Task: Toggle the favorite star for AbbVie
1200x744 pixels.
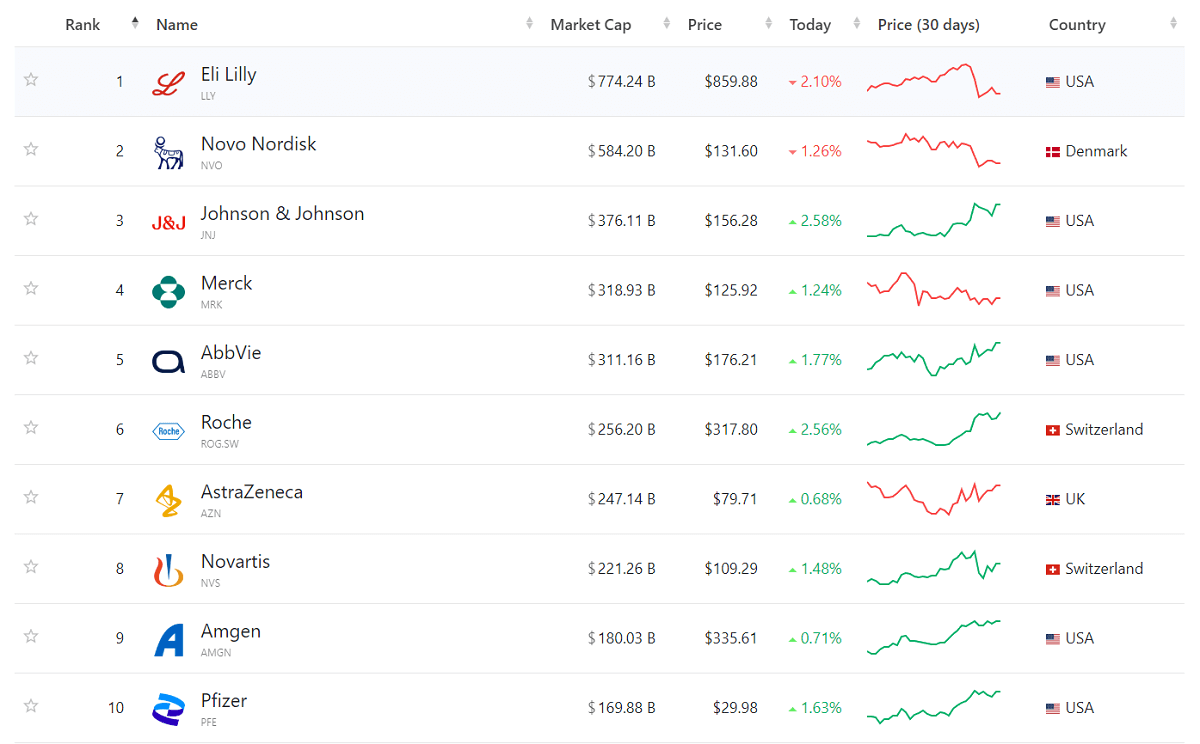Action: (31, 357)
